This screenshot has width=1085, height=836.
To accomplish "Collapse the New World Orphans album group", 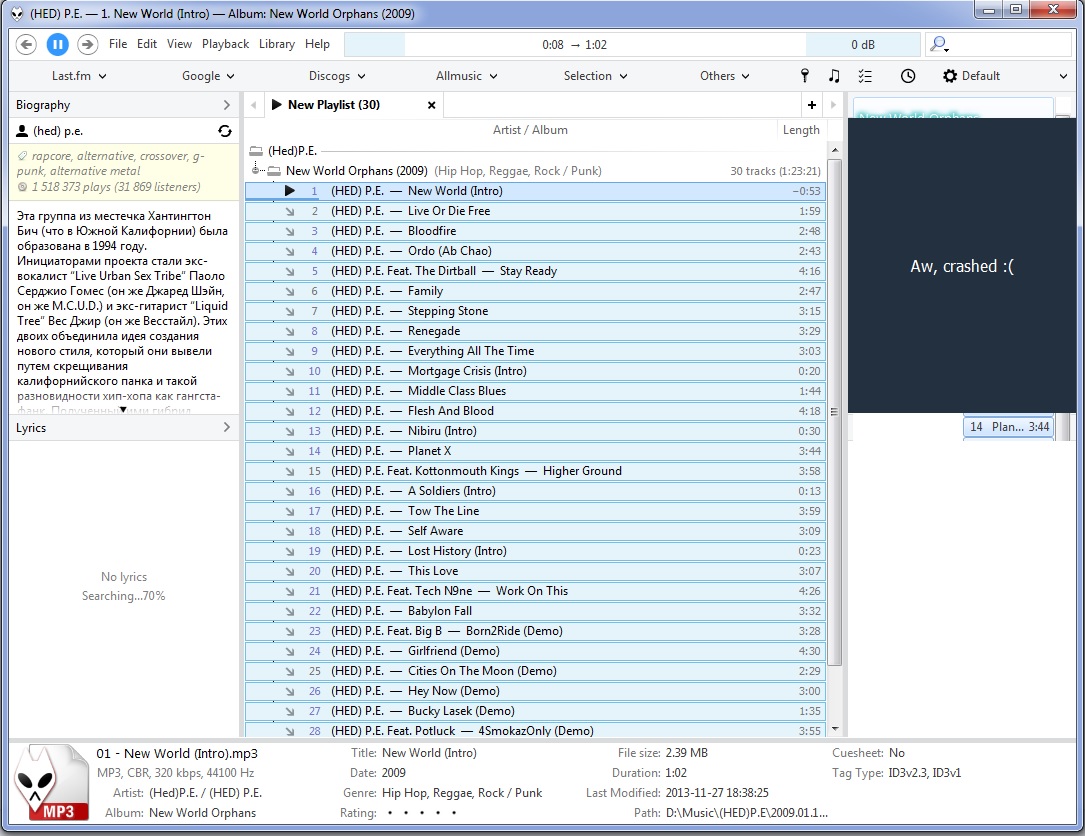I will (257, 171).
